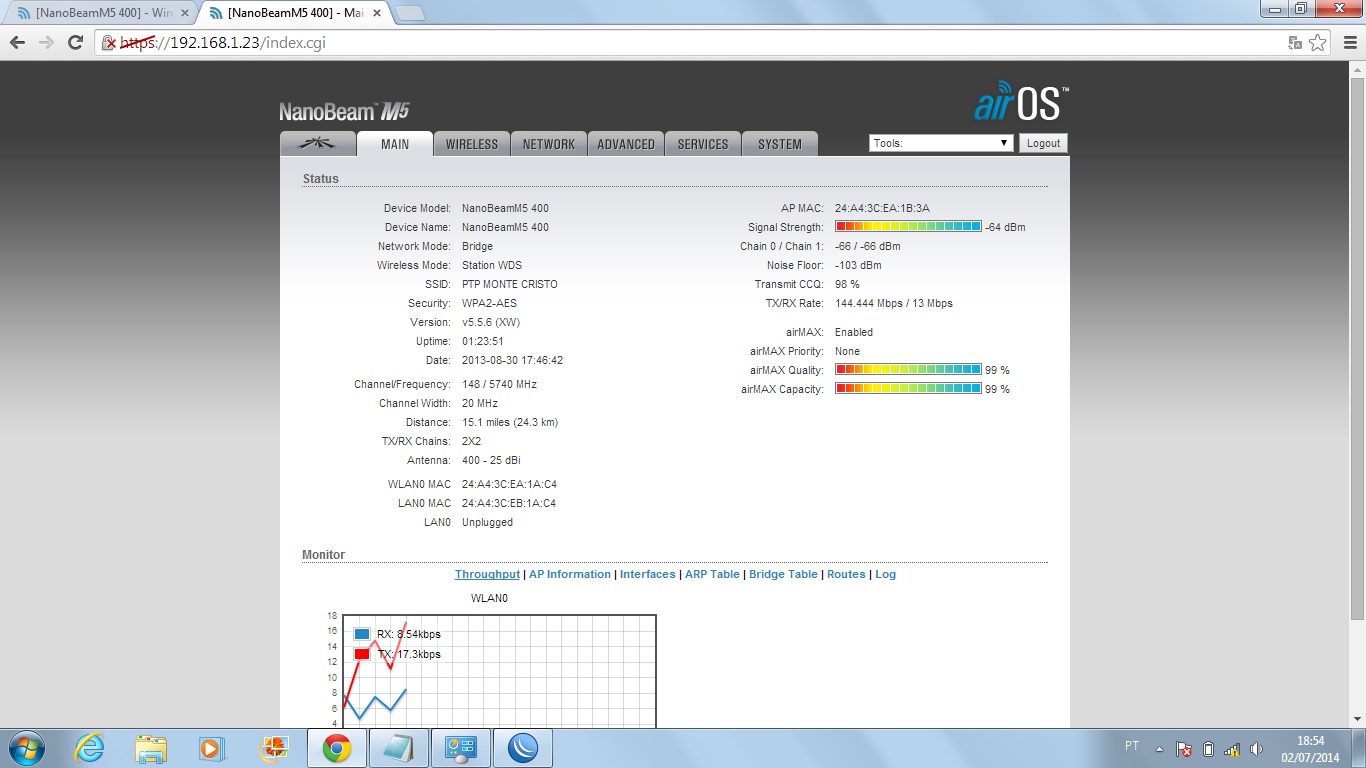Open the orange flower photo app on taskbar
Screen dimensions: 1366x768
point(273,748)
